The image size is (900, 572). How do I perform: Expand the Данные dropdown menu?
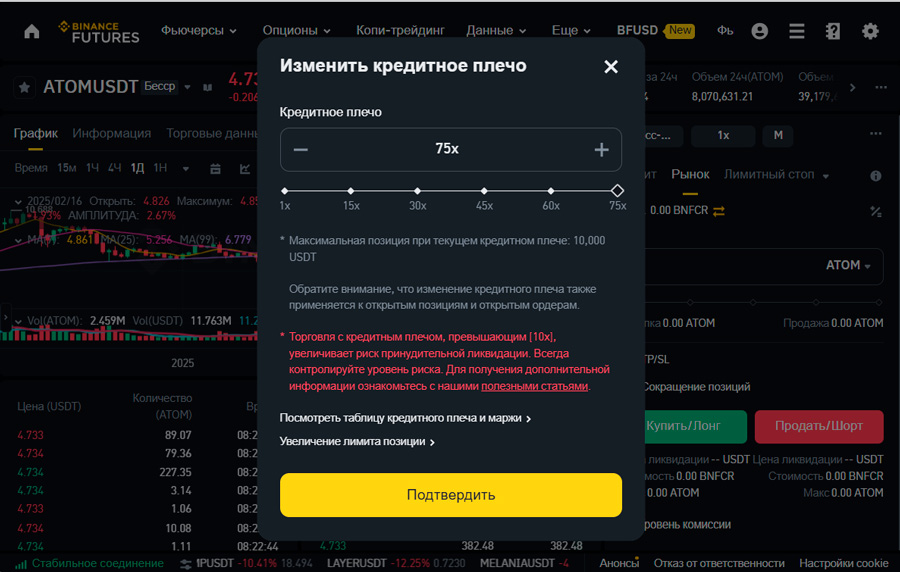[x=496, y=30]
